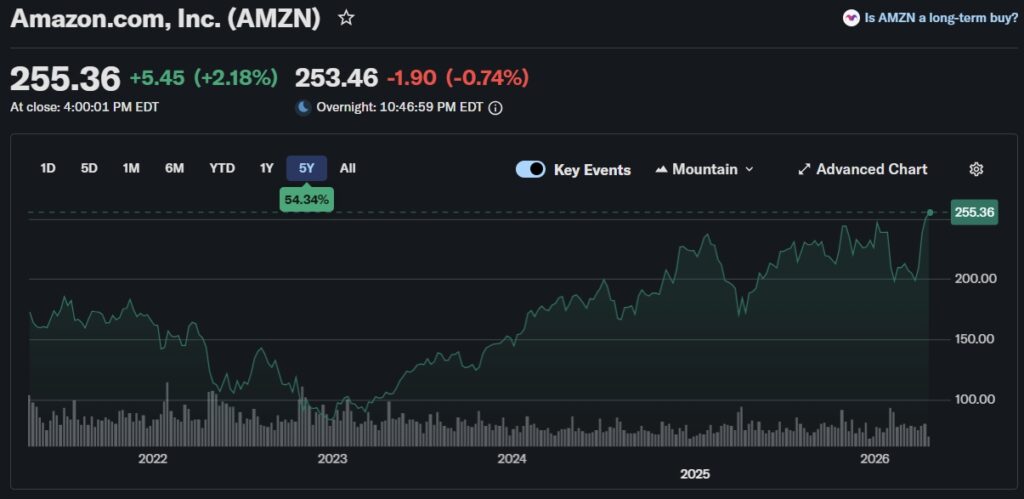This screenshot has width=1024, height=499.
Task: Select the 1M chart range
Action: point(131,168)
